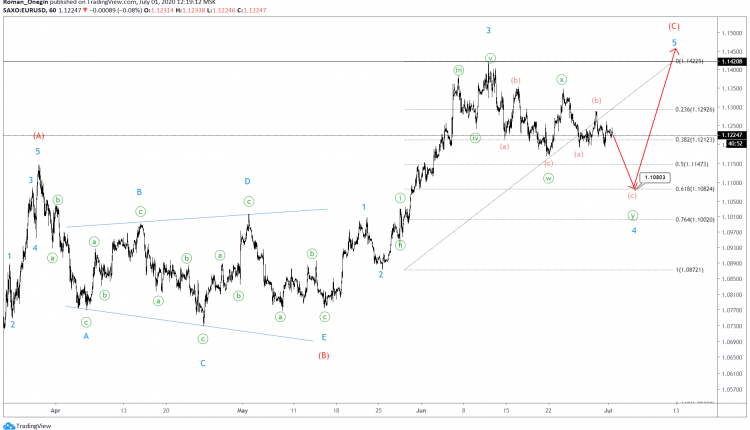Click the 0.764(1.10020) Fibonacci level label

(x=695, y=220)
